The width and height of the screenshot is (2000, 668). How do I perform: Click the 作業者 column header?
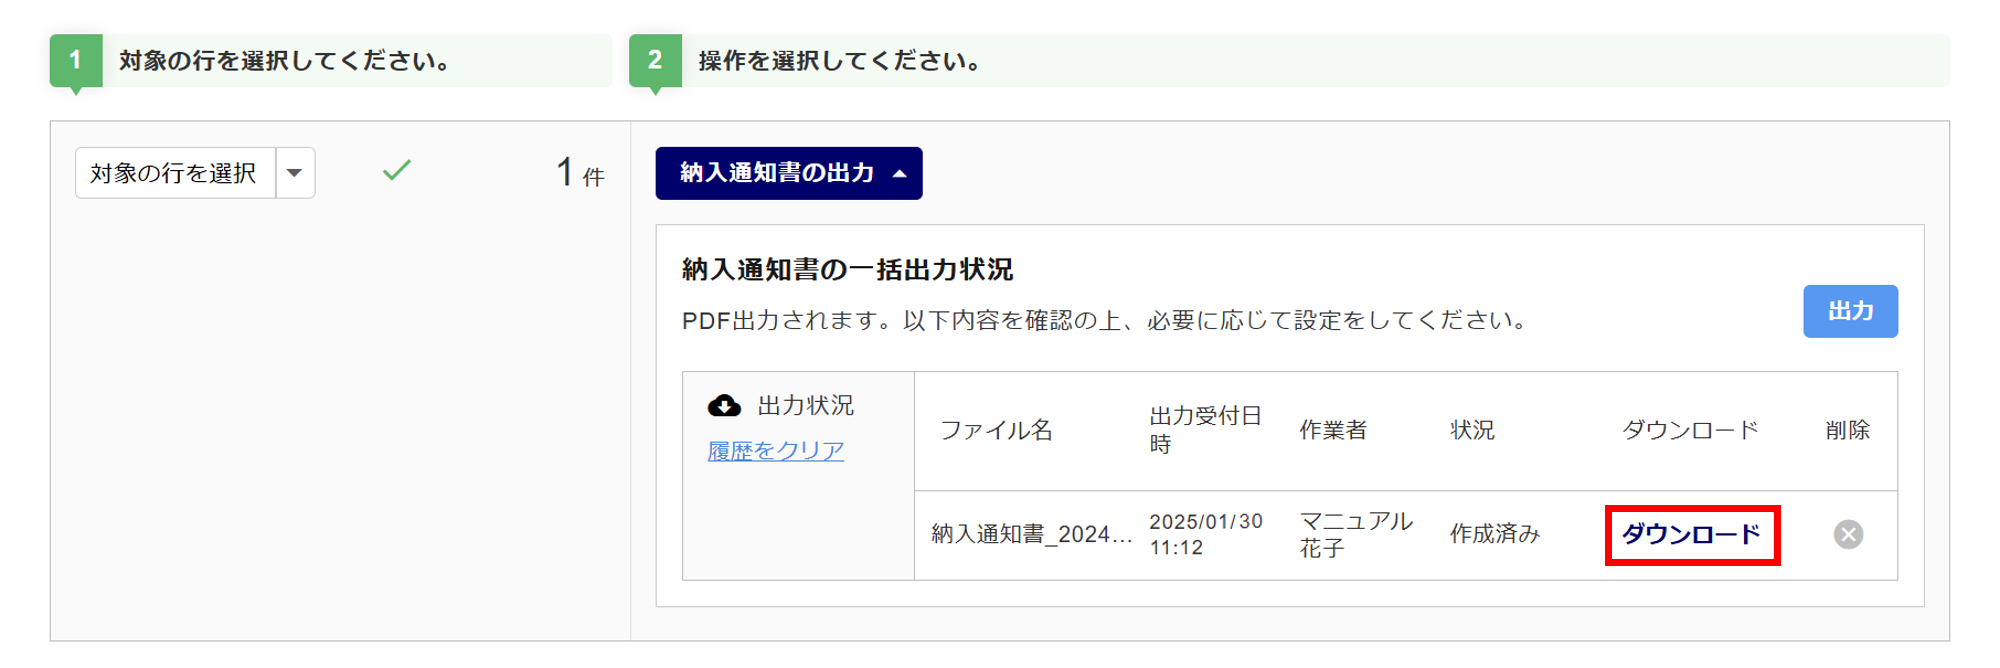pyautogui.click(x=1332, y=431)
